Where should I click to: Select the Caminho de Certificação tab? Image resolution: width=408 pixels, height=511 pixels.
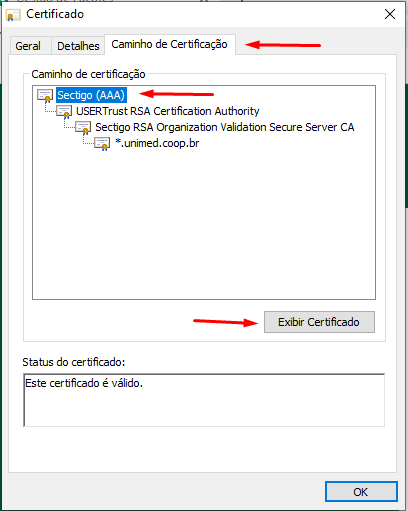170,44
